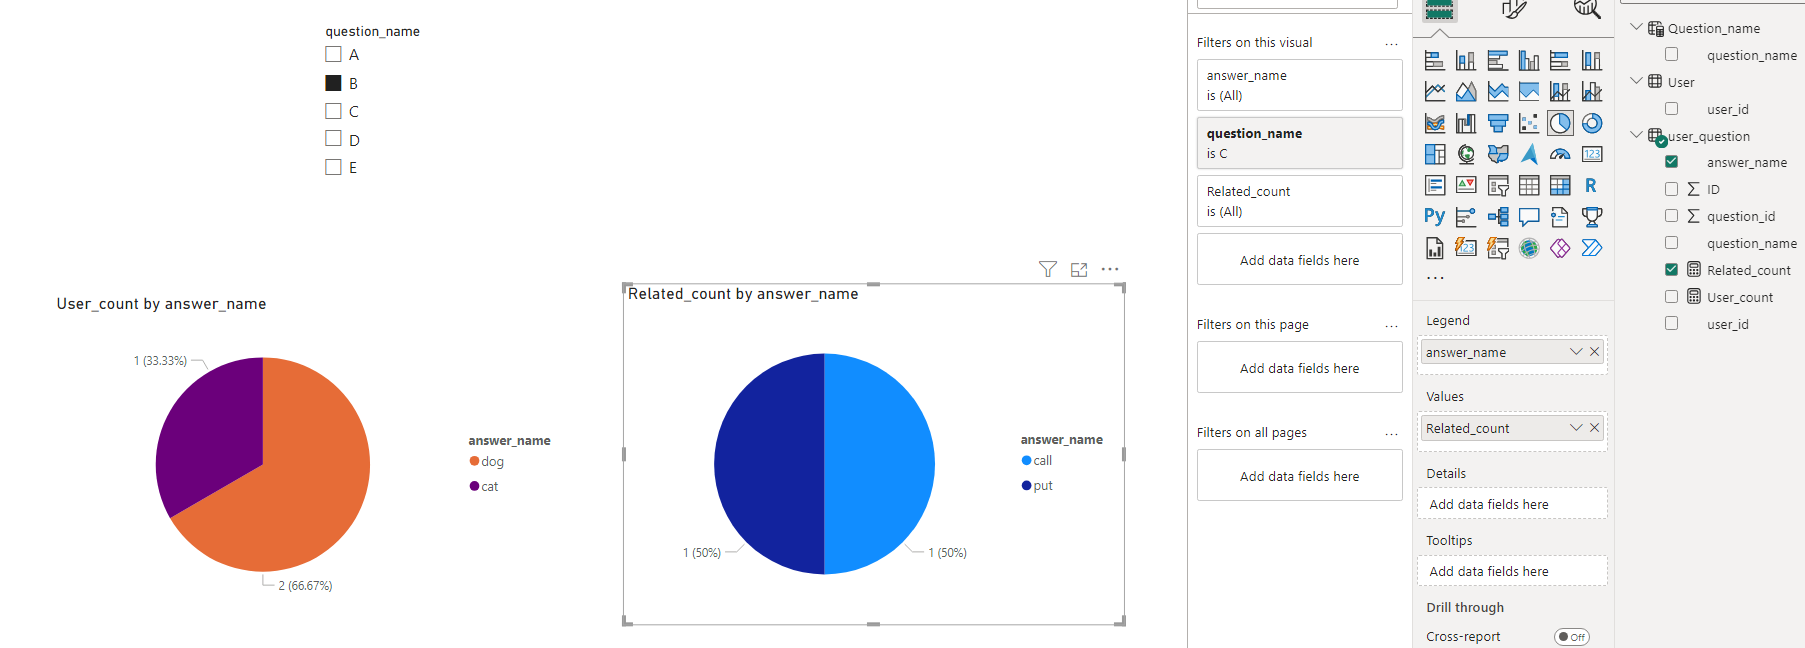The width and height of the screenshot is (1805, 648).
Task: Pick the card (123) visualization
Action: click(1592, 154)
